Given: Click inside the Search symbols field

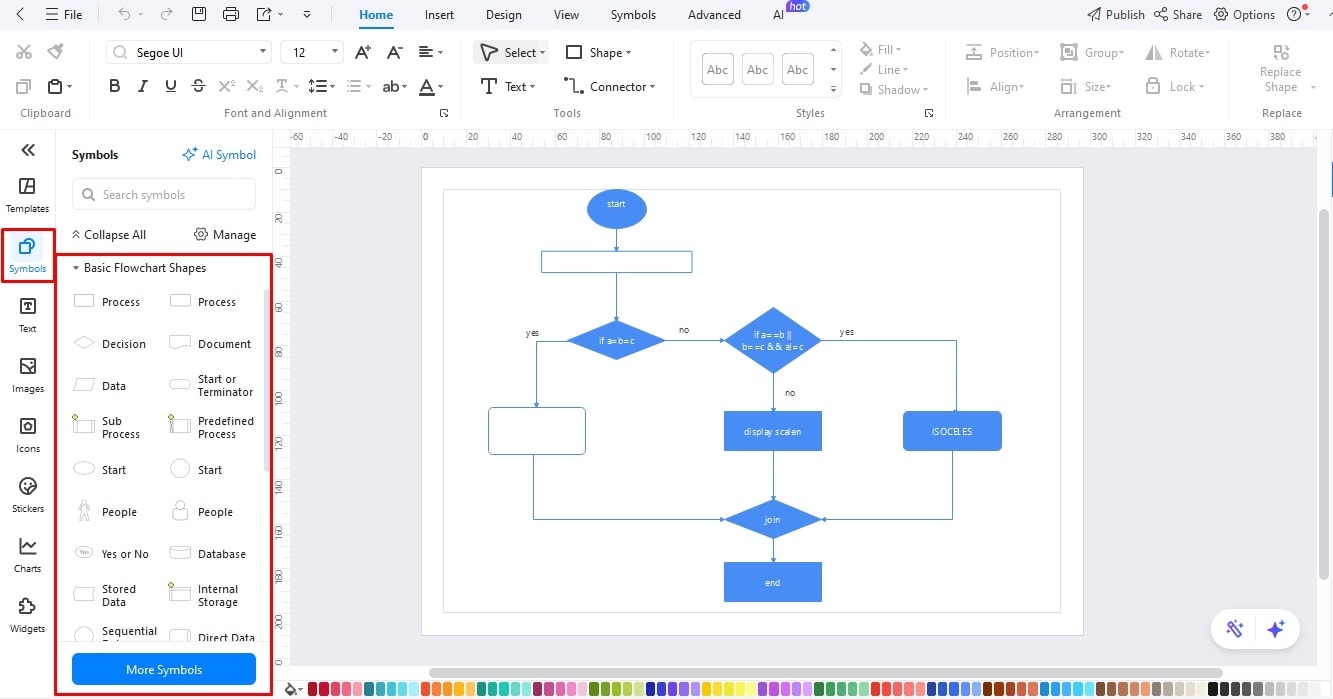Looking at the screenshot, I should tap(164, 195).
